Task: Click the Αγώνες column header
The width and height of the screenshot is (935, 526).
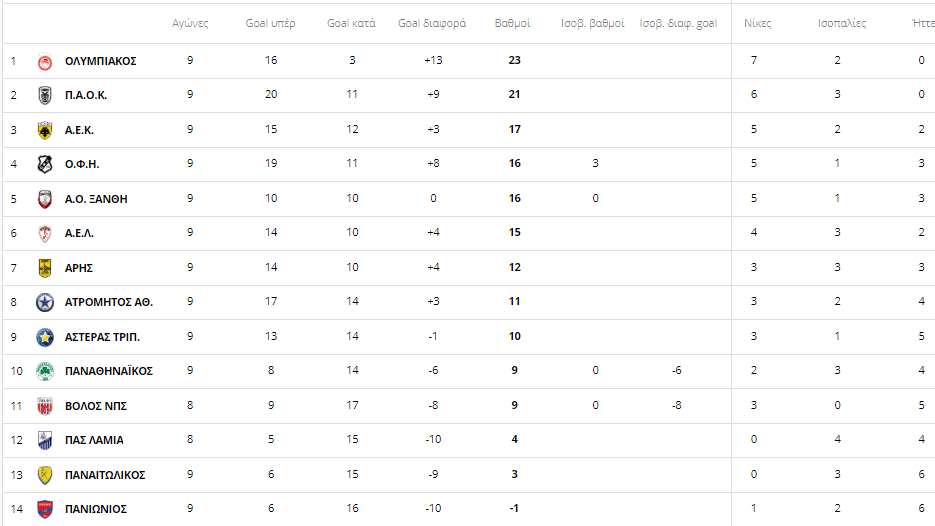Action: tap(190, 23)
